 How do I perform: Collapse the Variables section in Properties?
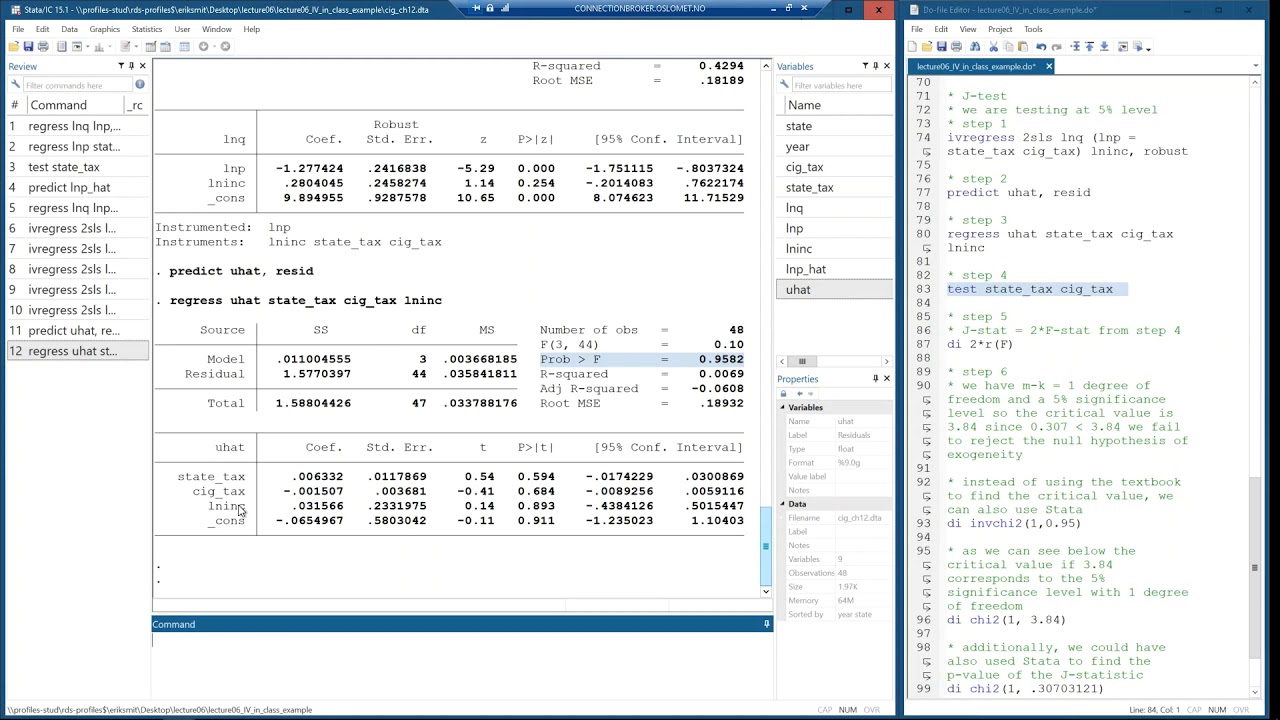click(x=783, y=408)
